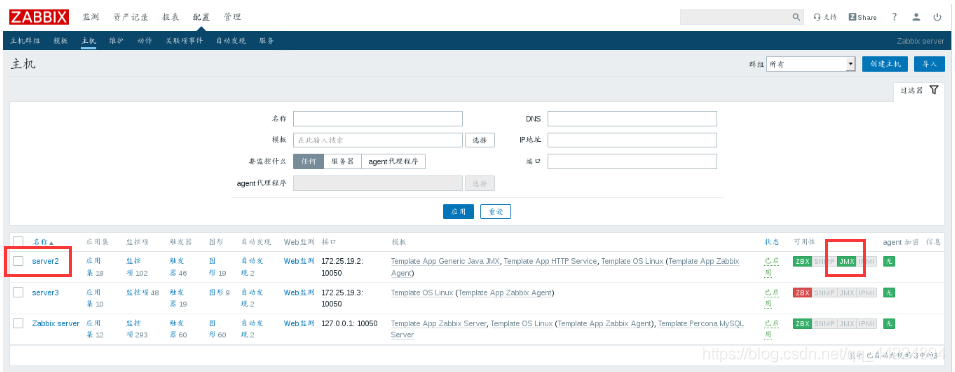Screen dimensions: 955x372
Task: Open the 资产记录 top menu
Action: [x=130, y=17]
